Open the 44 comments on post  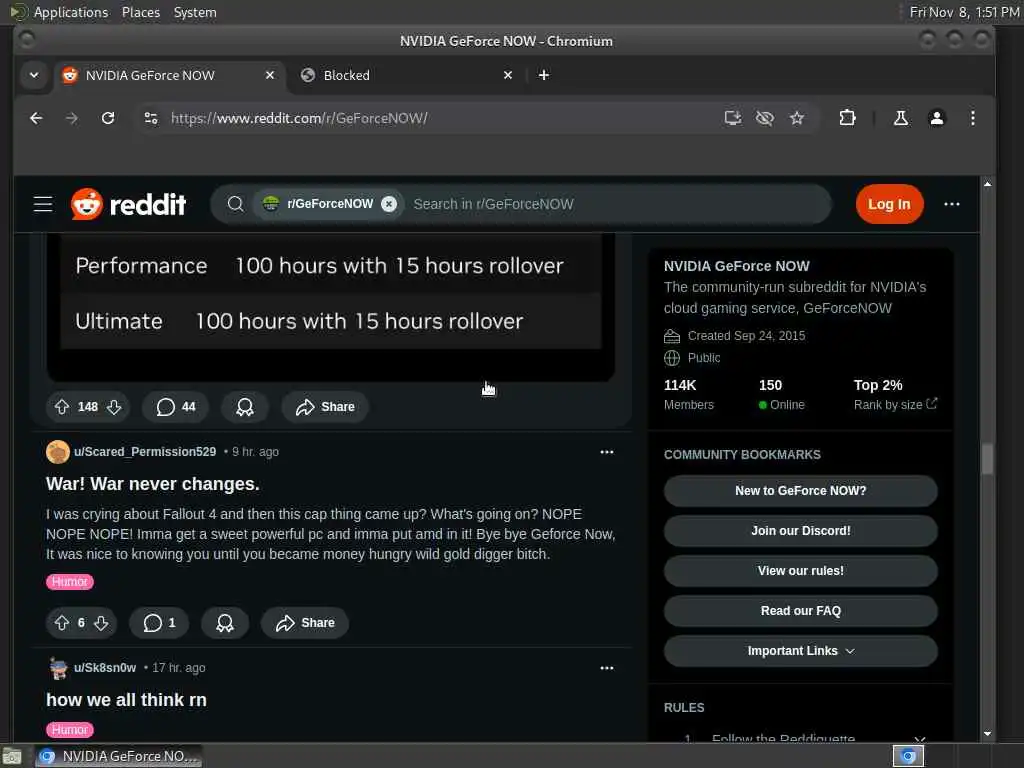point(176,407)
